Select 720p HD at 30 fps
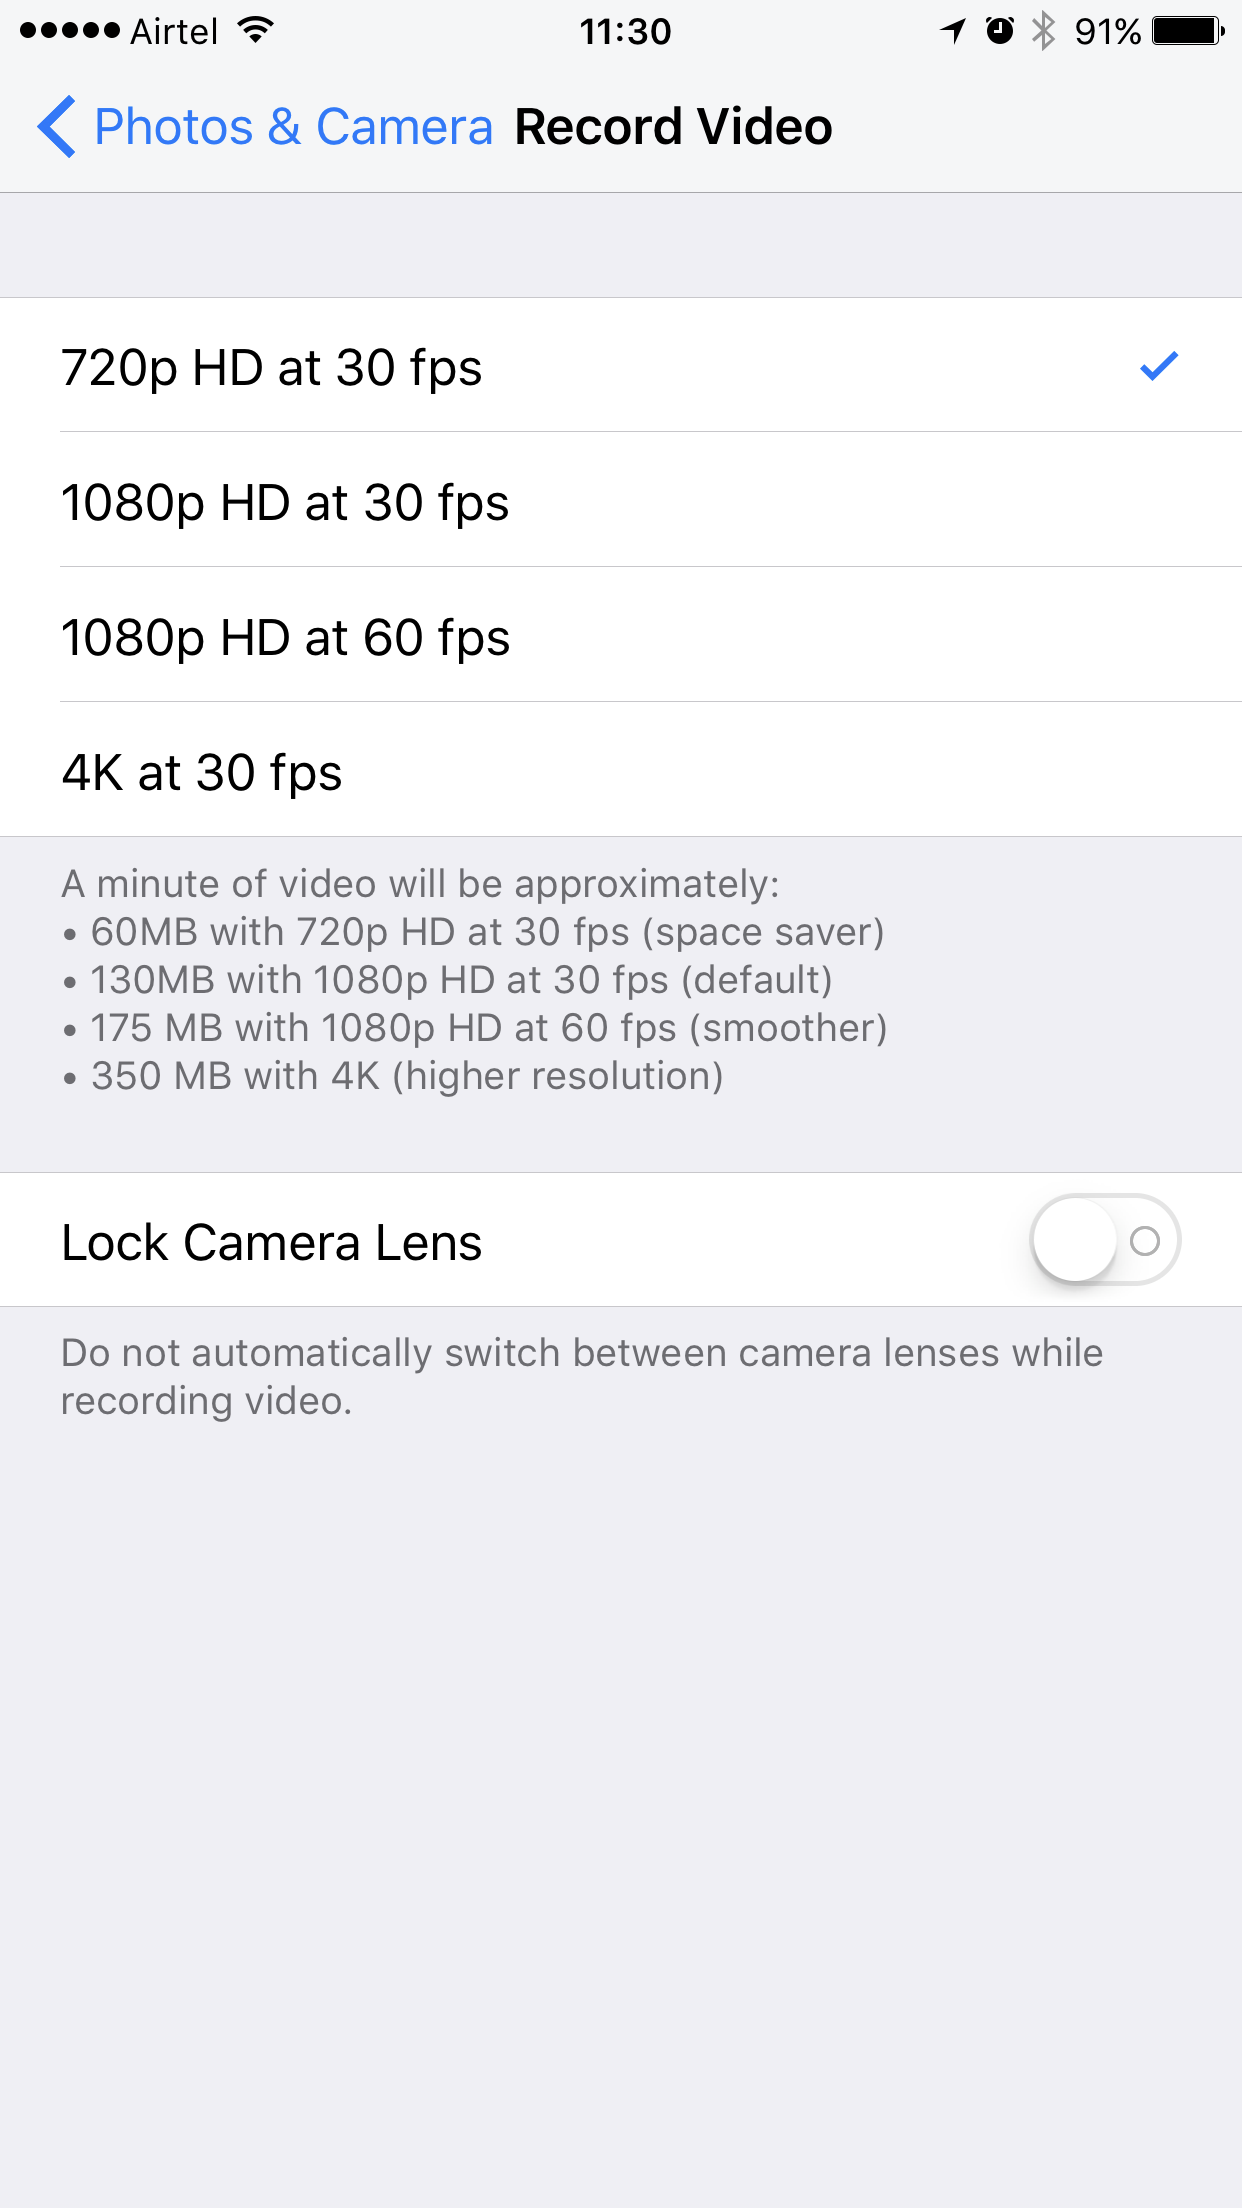 pos(621,366)
